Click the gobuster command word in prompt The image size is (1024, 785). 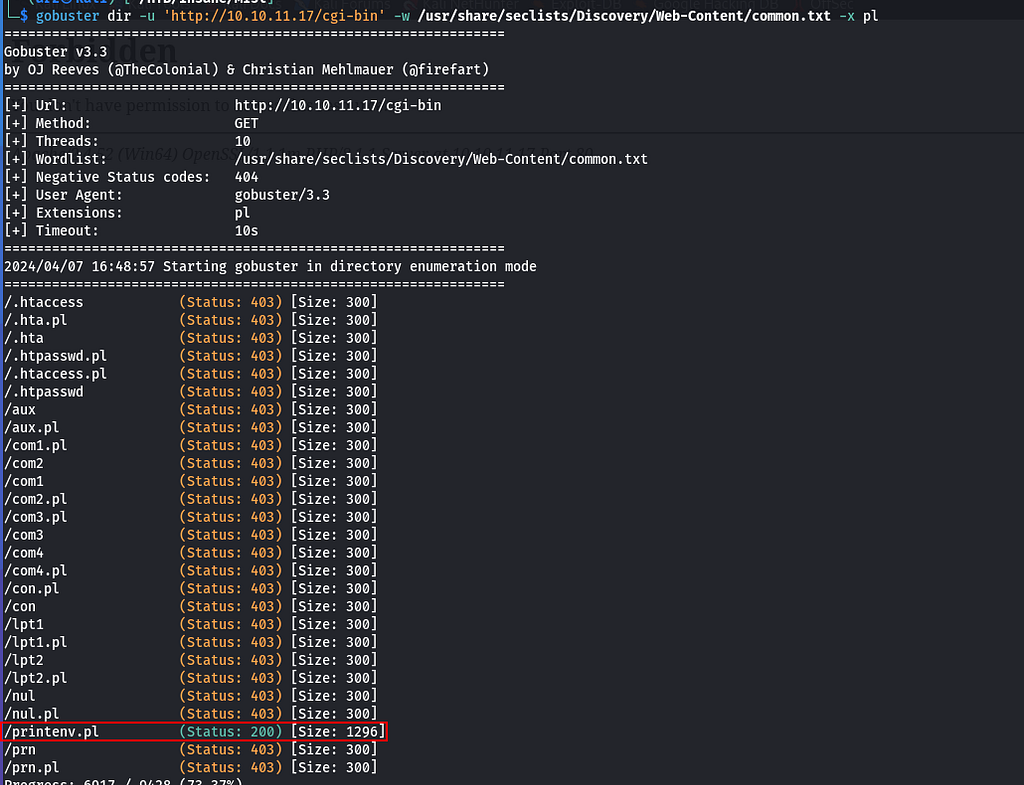coord(67,16)
